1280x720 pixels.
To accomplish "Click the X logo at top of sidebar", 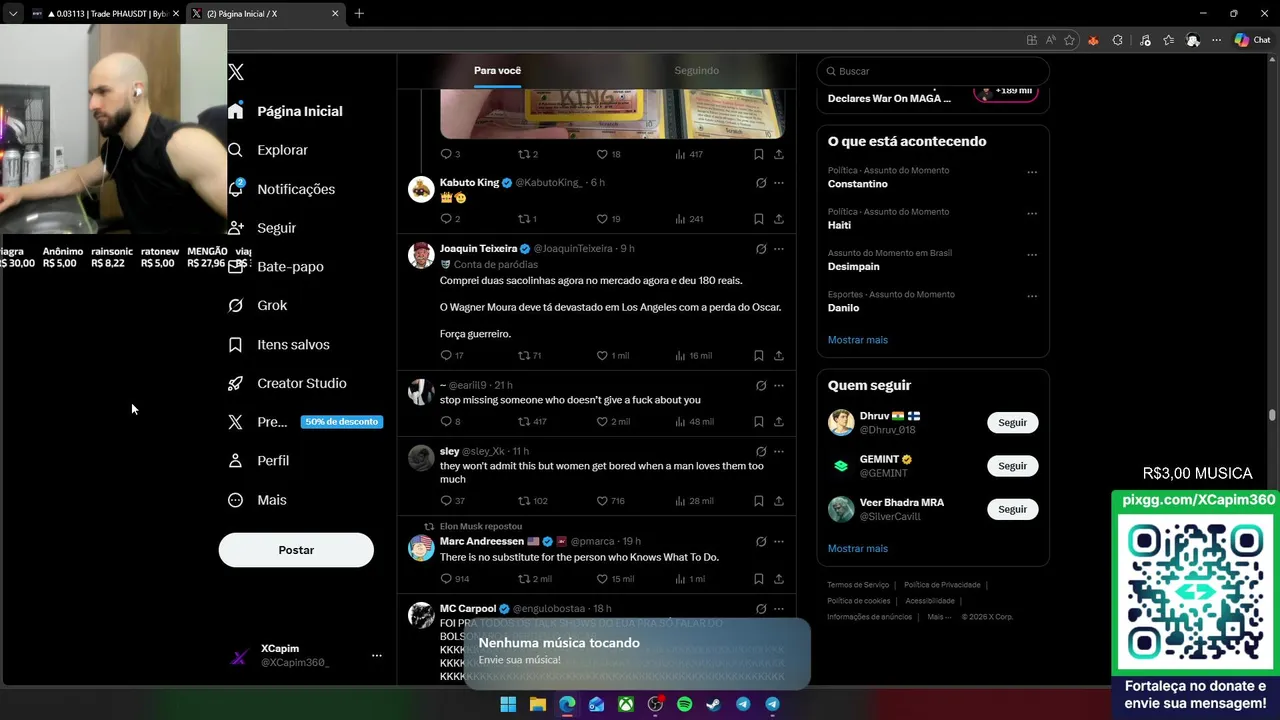I will pos(236,72).
